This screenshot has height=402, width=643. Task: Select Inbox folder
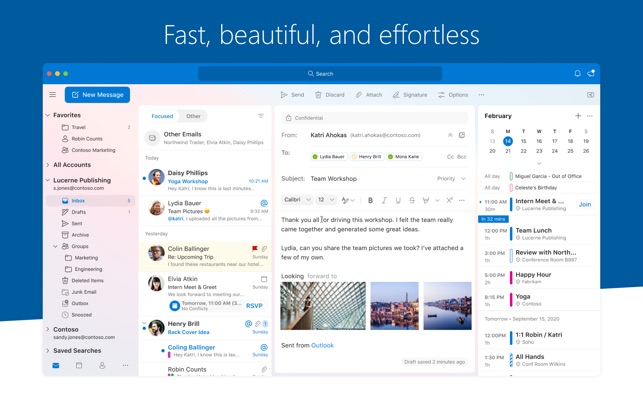point(91,201)
